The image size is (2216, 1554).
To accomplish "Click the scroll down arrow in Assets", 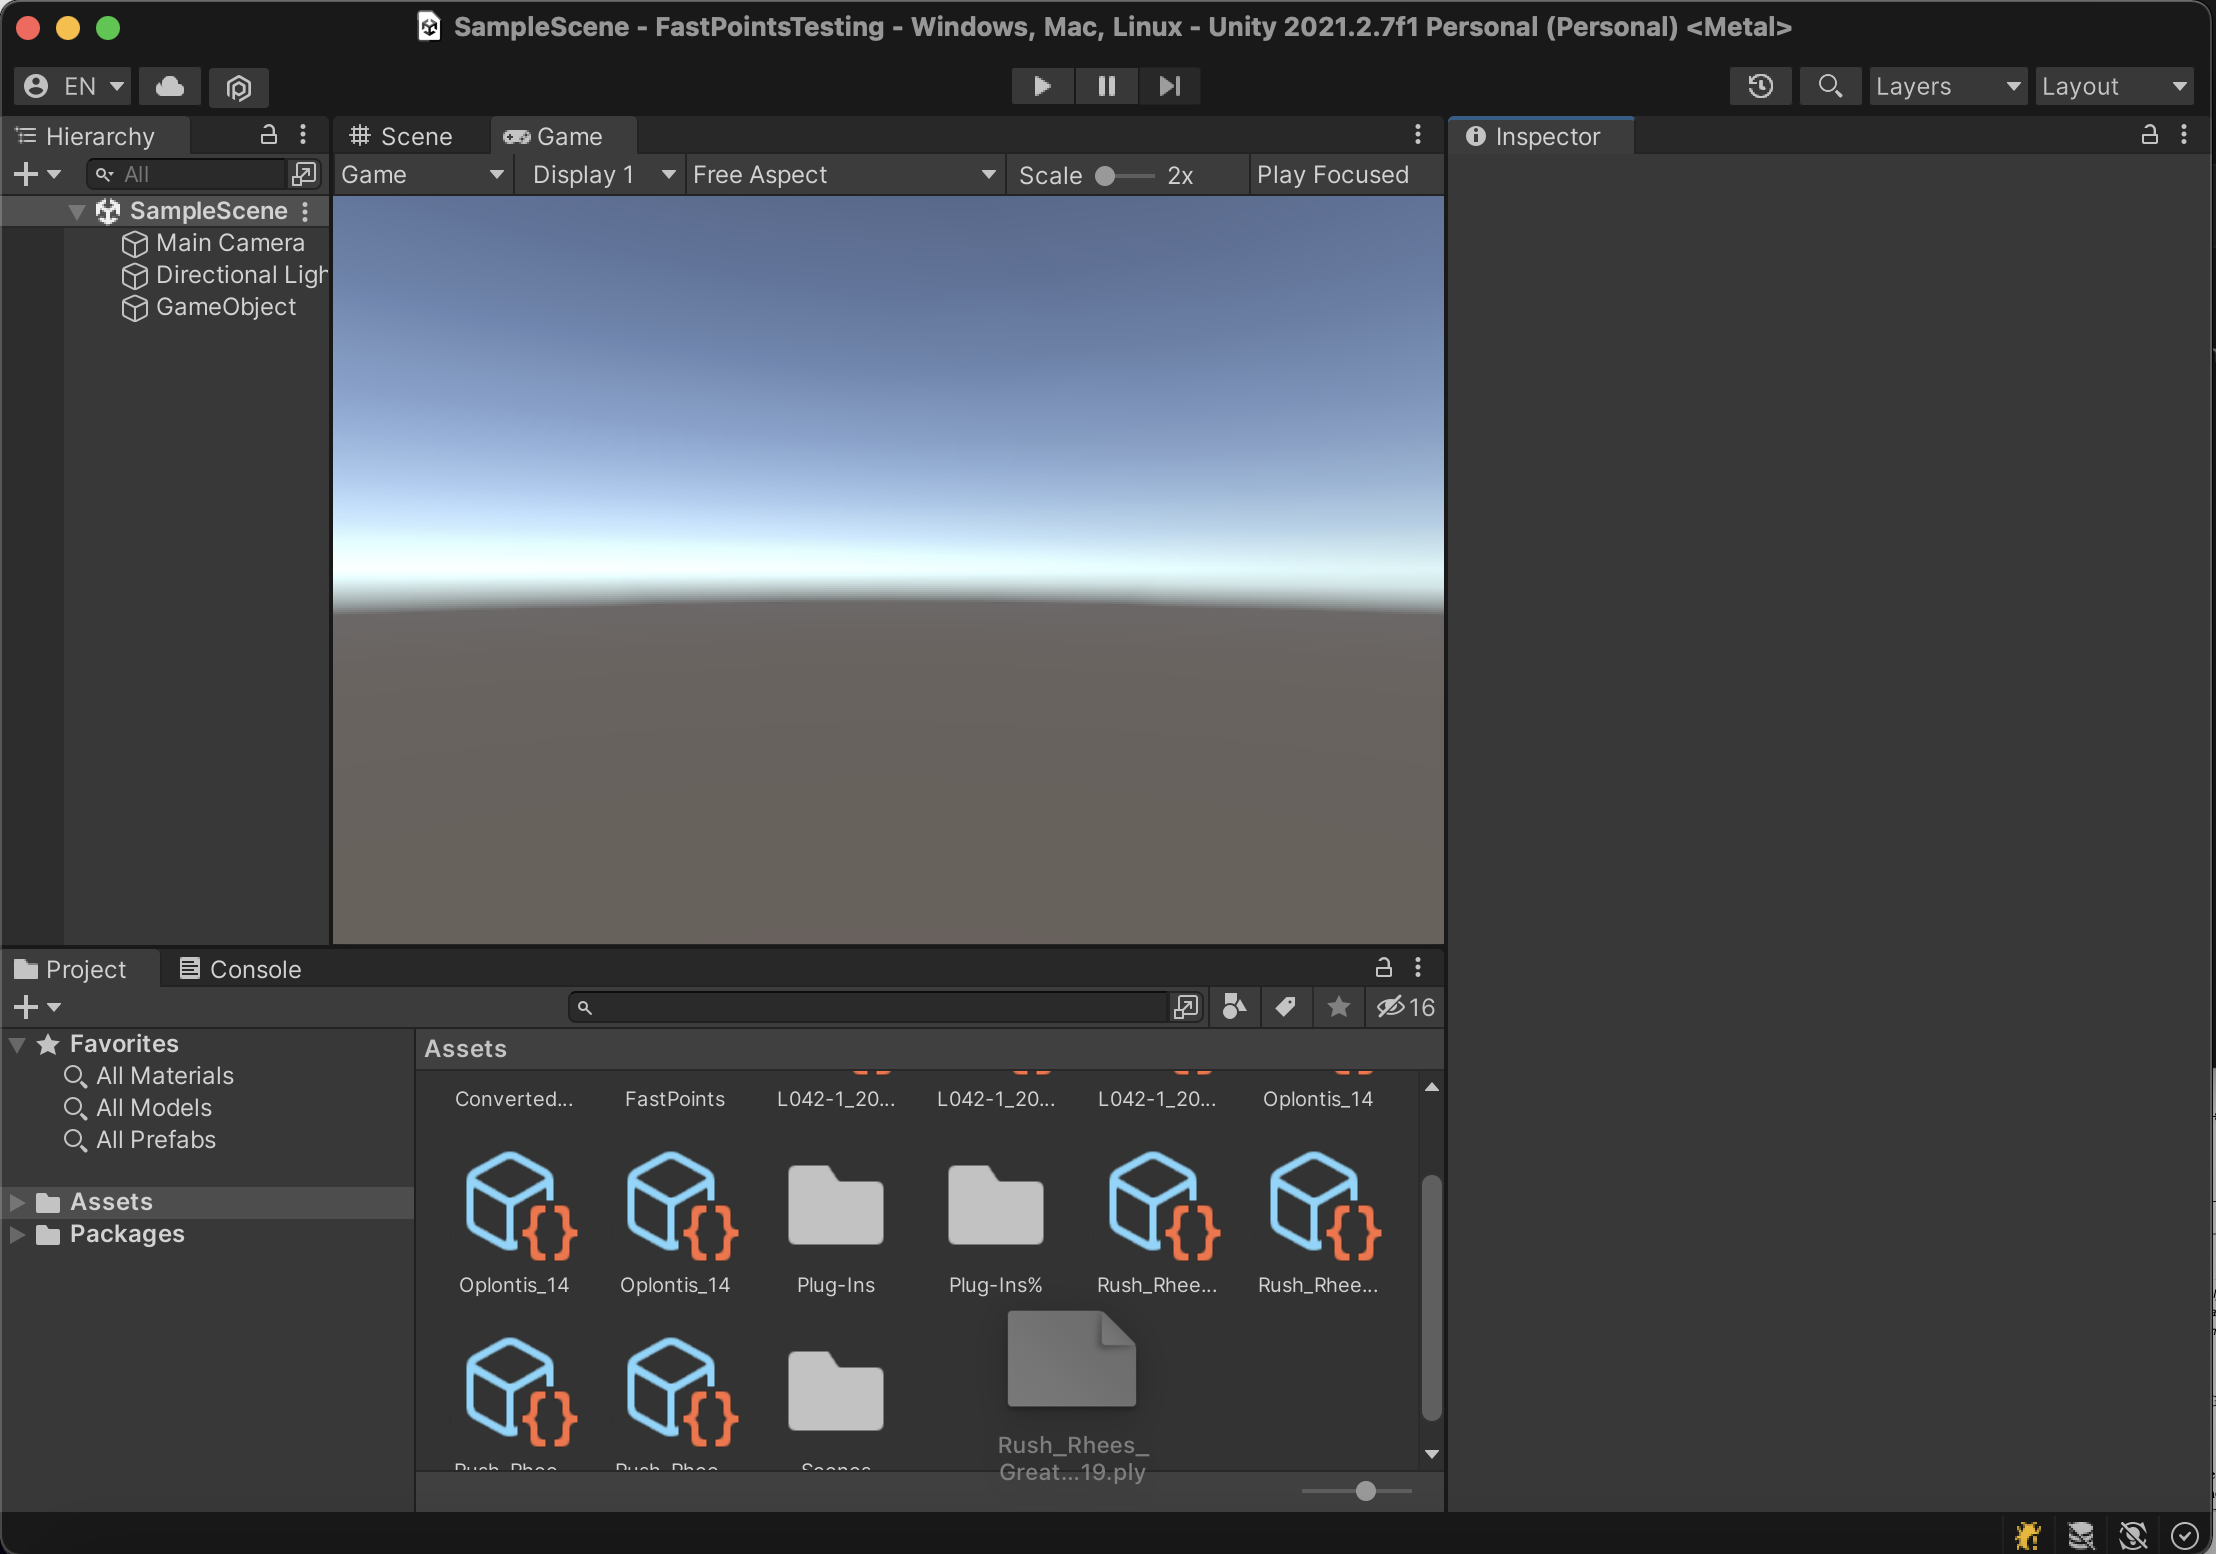I will 1432,1454.
